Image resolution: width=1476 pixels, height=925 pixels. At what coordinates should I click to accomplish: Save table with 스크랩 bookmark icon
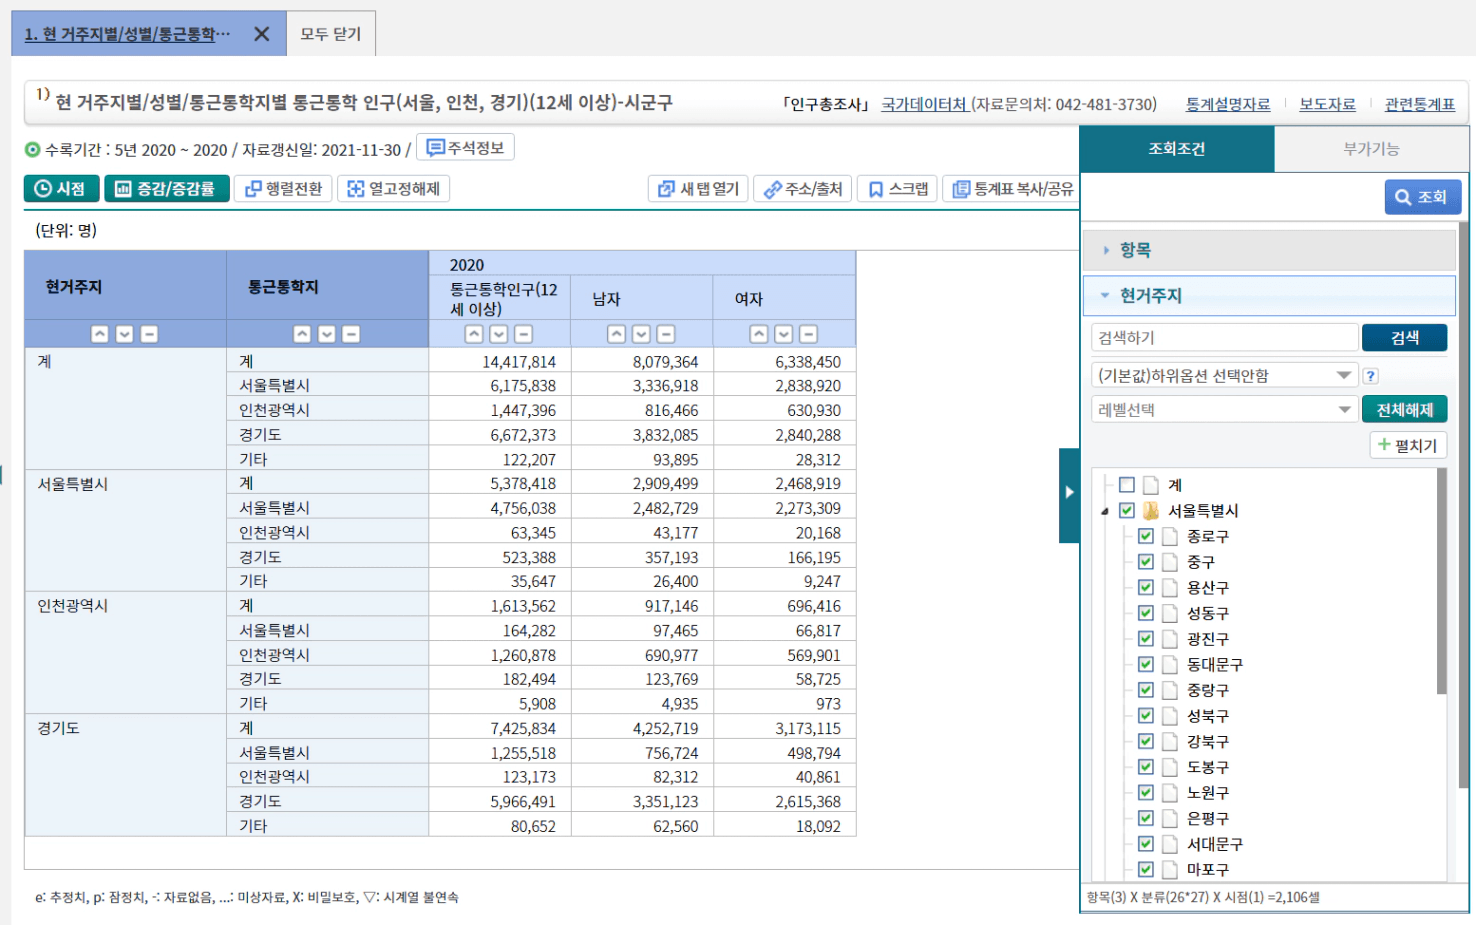898,189
